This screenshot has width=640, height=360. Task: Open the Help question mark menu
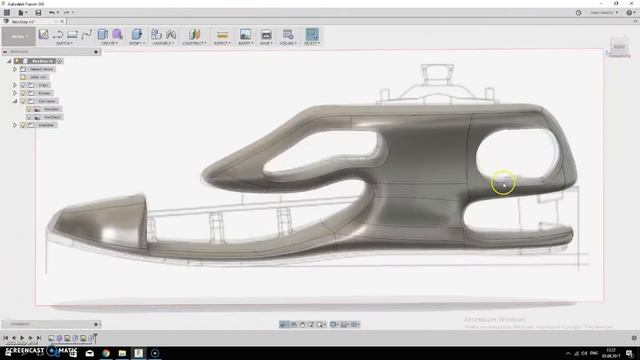(x=631, y=13)
